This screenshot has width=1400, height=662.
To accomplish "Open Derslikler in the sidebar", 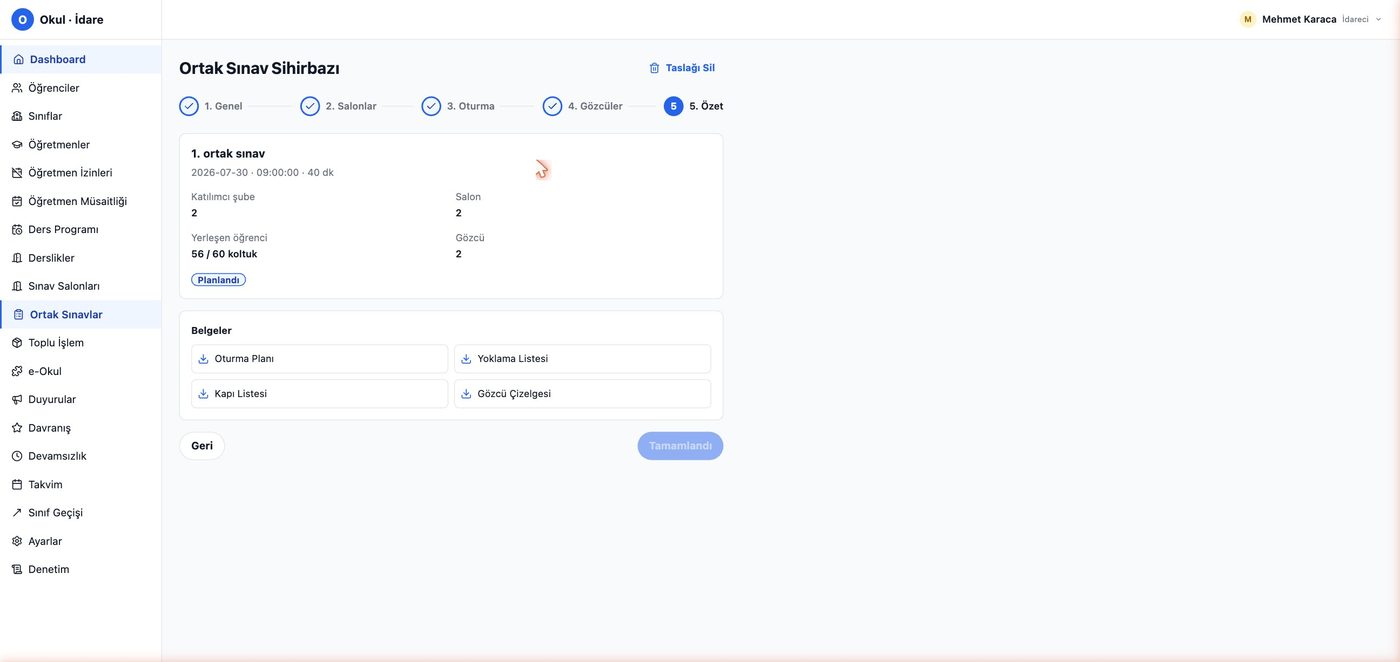I will coord(80,258).
